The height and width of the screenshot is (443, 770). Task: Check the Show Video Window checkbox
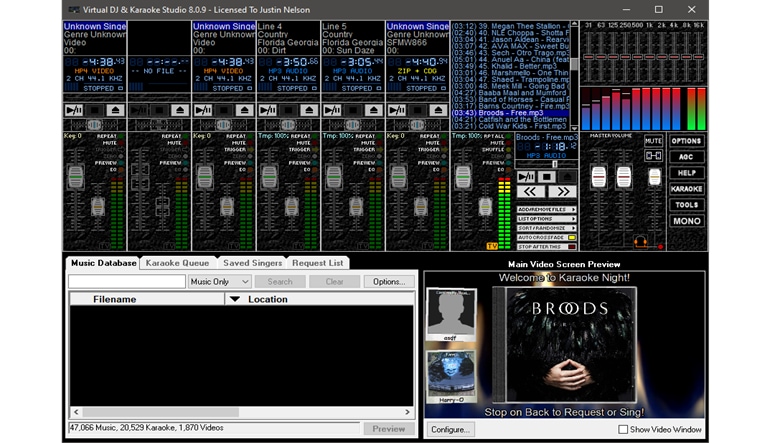point(624,429)
